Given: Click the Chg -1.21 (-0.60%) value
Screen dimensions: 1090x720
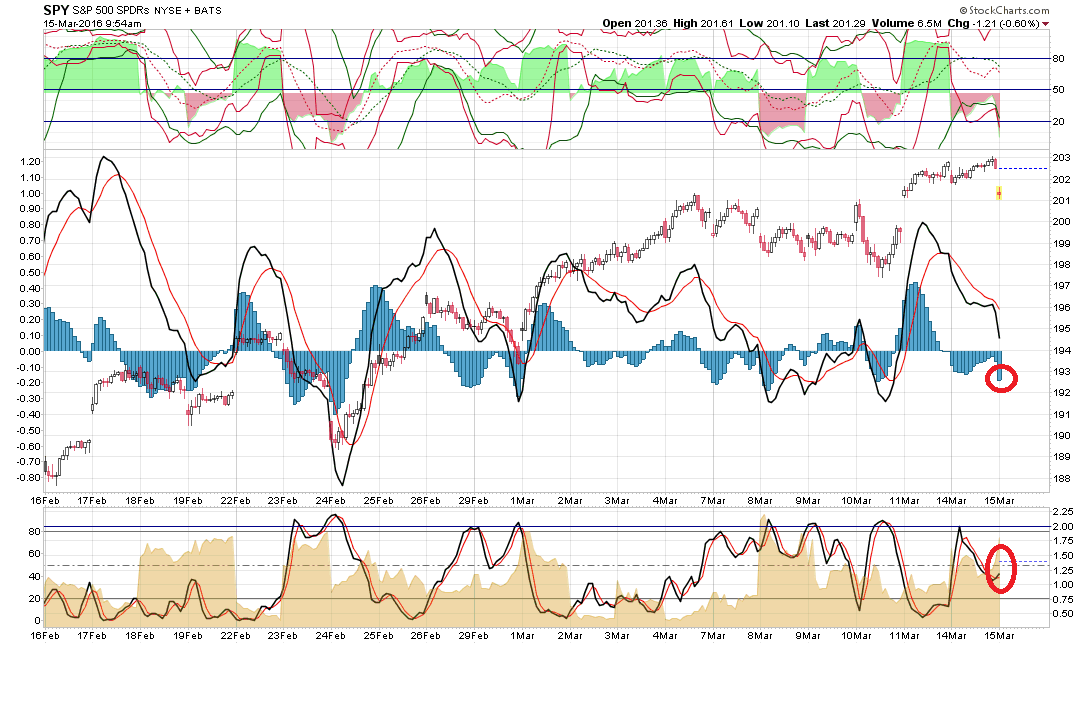Looking at the screenshot, I should tap(993, 24).
